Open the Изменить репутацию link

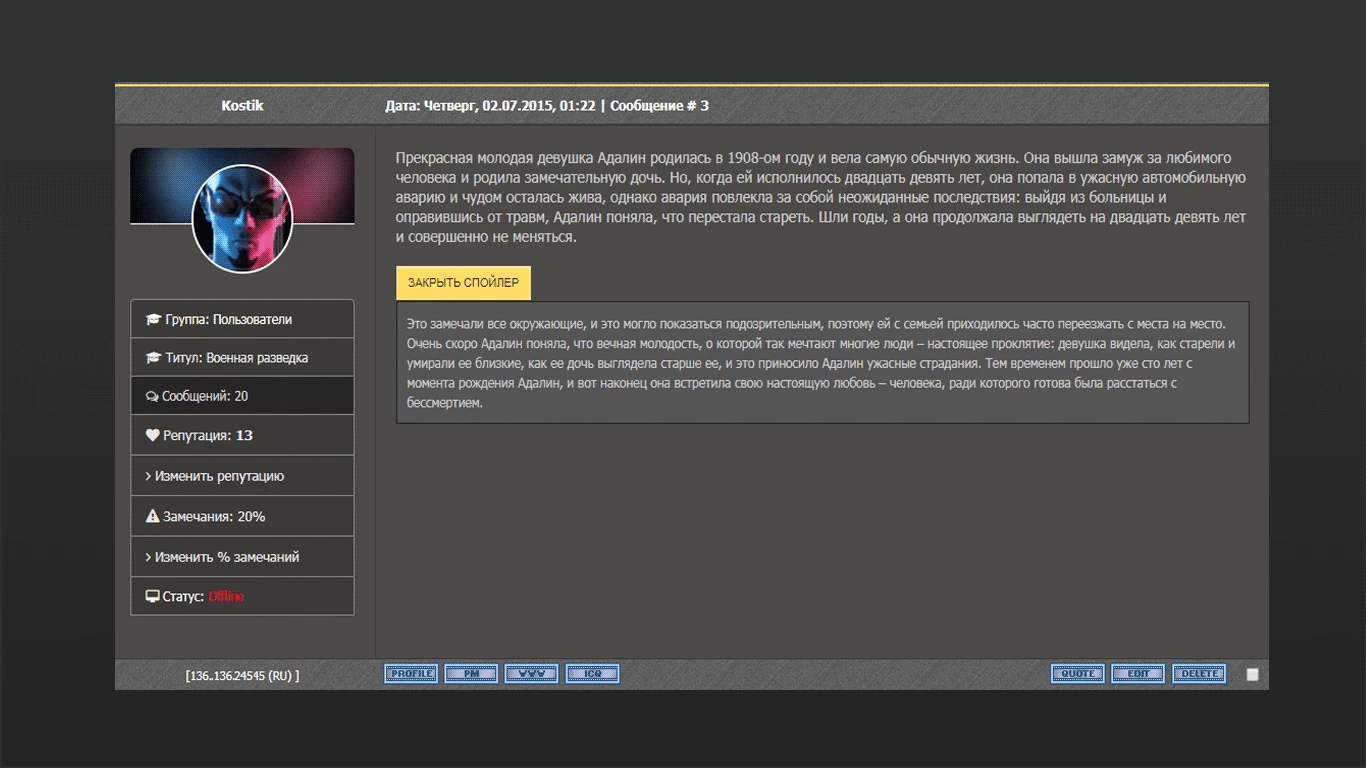(x=219, y=476)
